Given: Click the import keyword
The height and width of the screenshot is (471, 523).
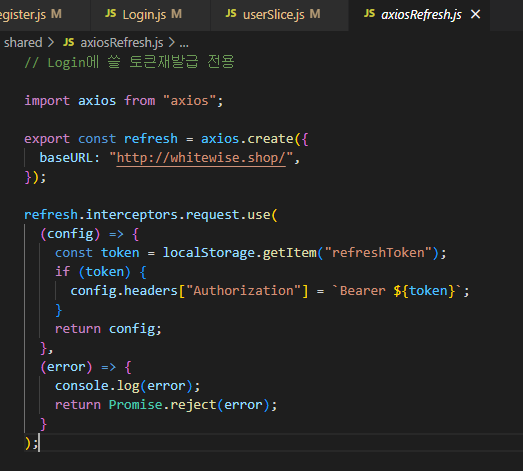Looking at the screenshot, I should 47,101.
